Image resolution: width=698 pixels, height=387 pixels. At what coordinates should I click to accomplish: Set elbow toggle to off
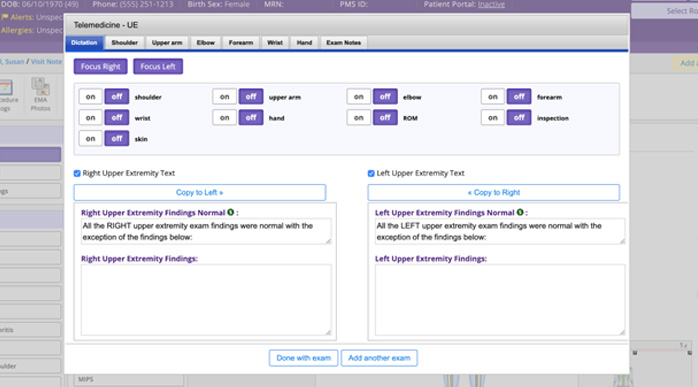[x=385, y=97]
